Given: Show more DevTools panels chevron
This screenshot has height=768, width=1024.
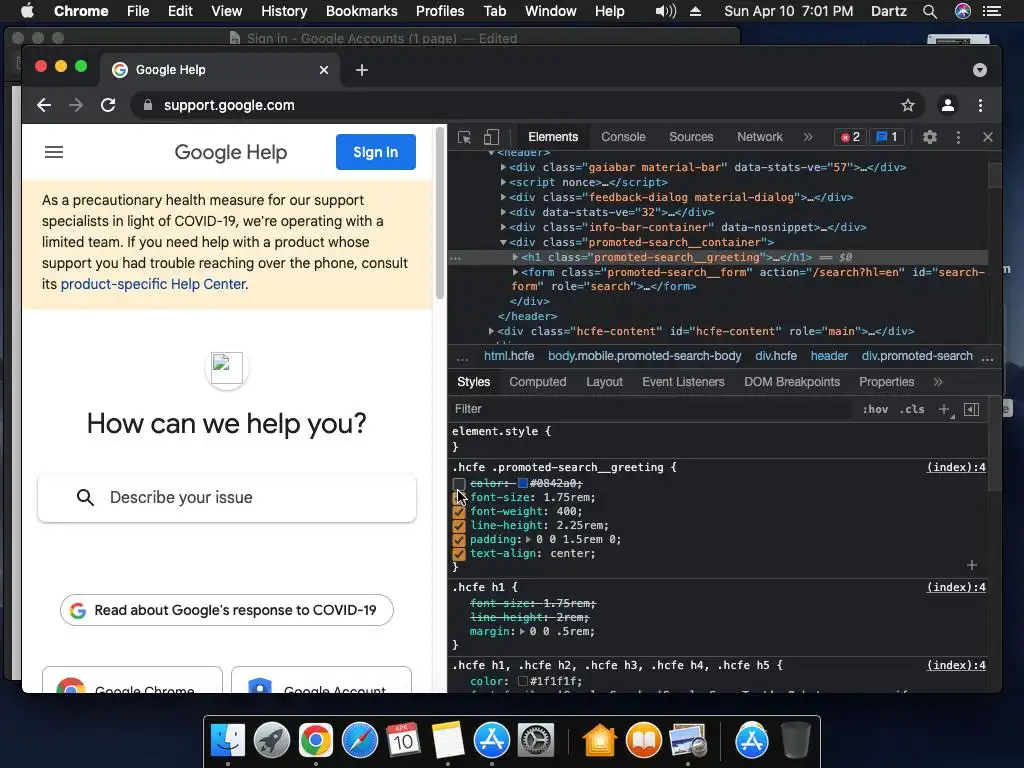Looking at the screenshot, I should pos(808,137).
